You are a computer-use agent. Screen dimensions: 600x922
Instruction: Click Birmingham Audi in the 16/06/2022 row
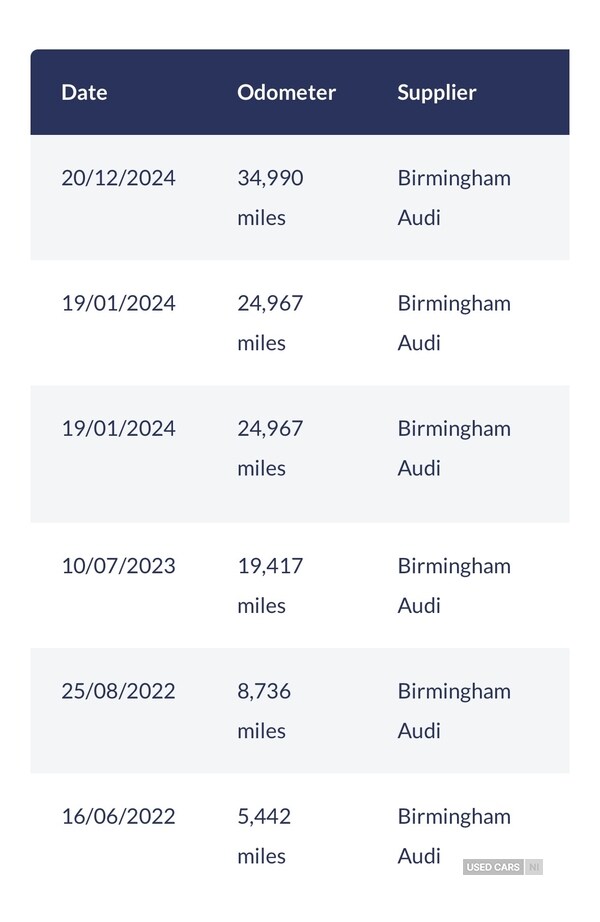(454, 835)
